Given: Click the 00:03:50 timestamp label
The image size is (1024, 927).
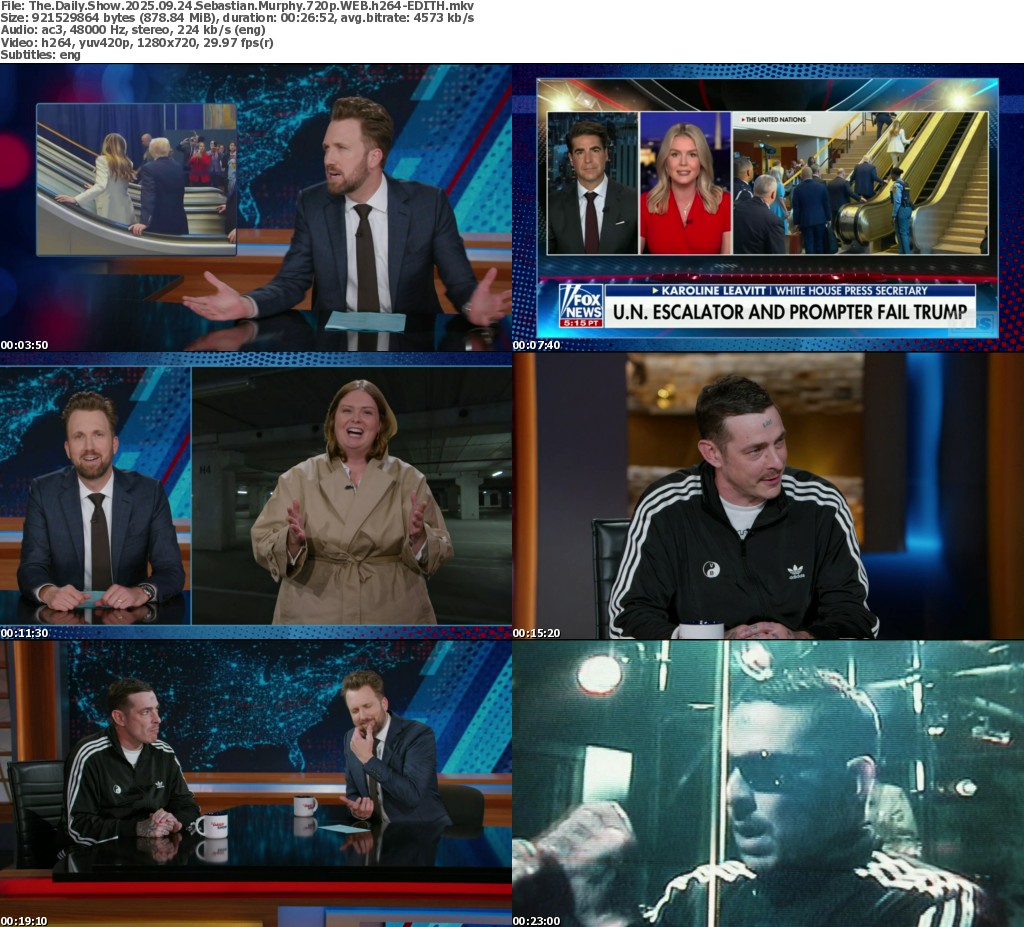Looking at the screenshot, I should pos(24,345).
